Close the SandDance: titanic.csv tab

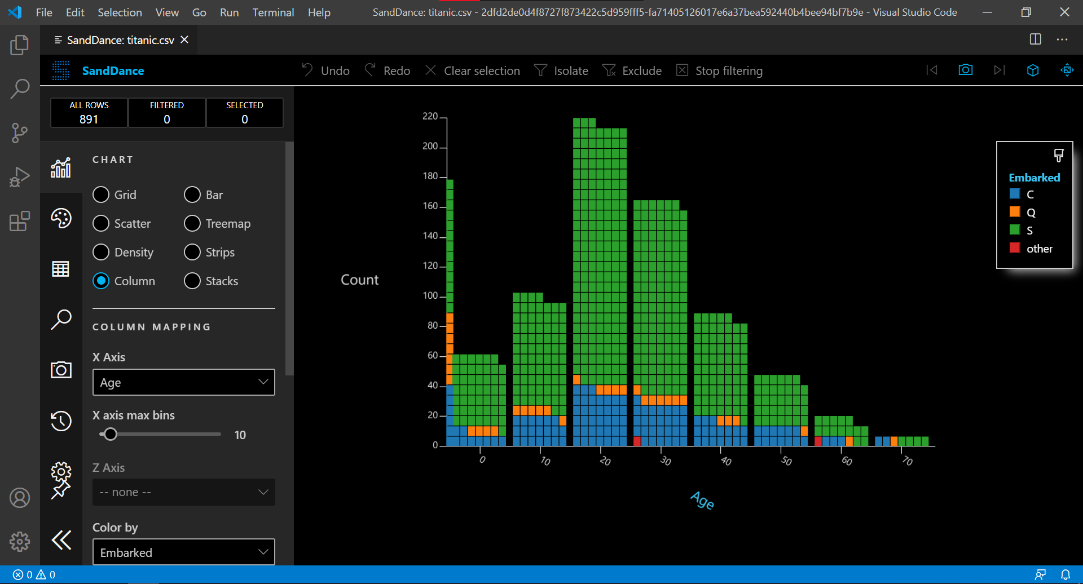point(184,40)
